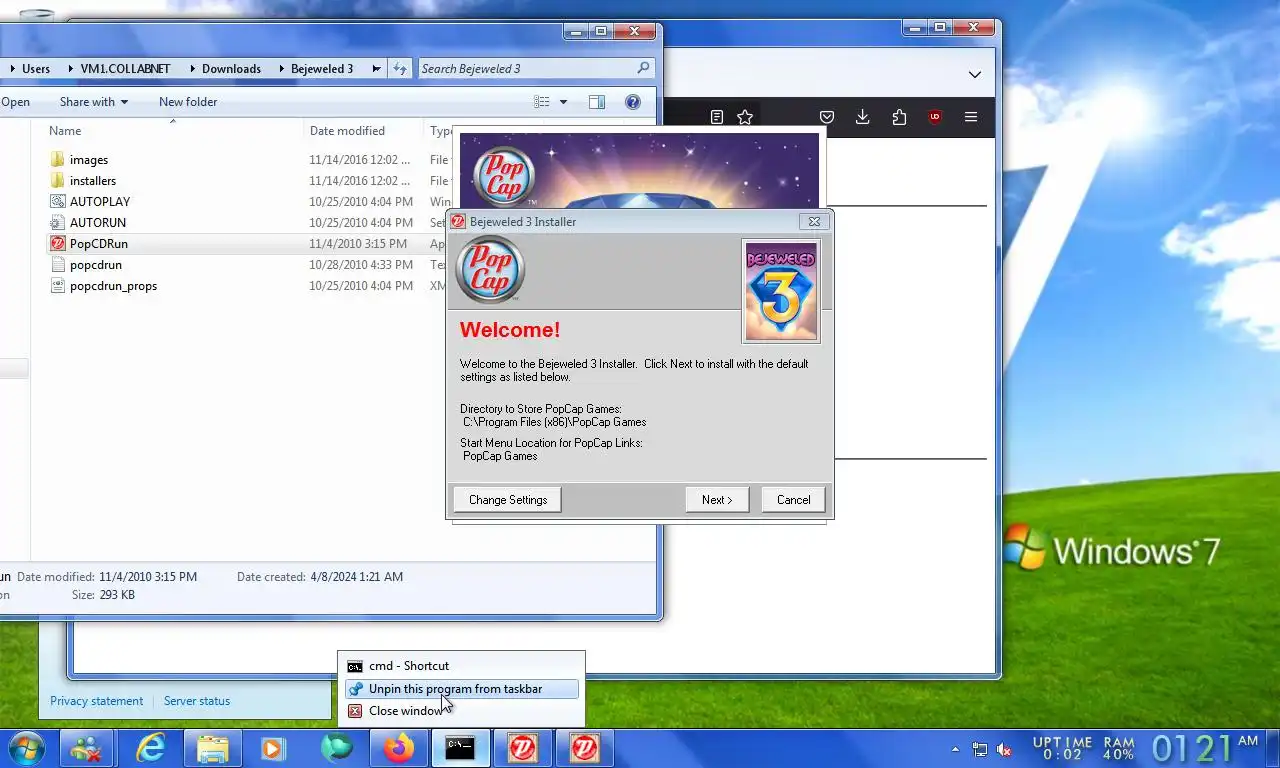Open Change Settings in the installer
Screen dimensions: 1280x768
tap(508, 500)
